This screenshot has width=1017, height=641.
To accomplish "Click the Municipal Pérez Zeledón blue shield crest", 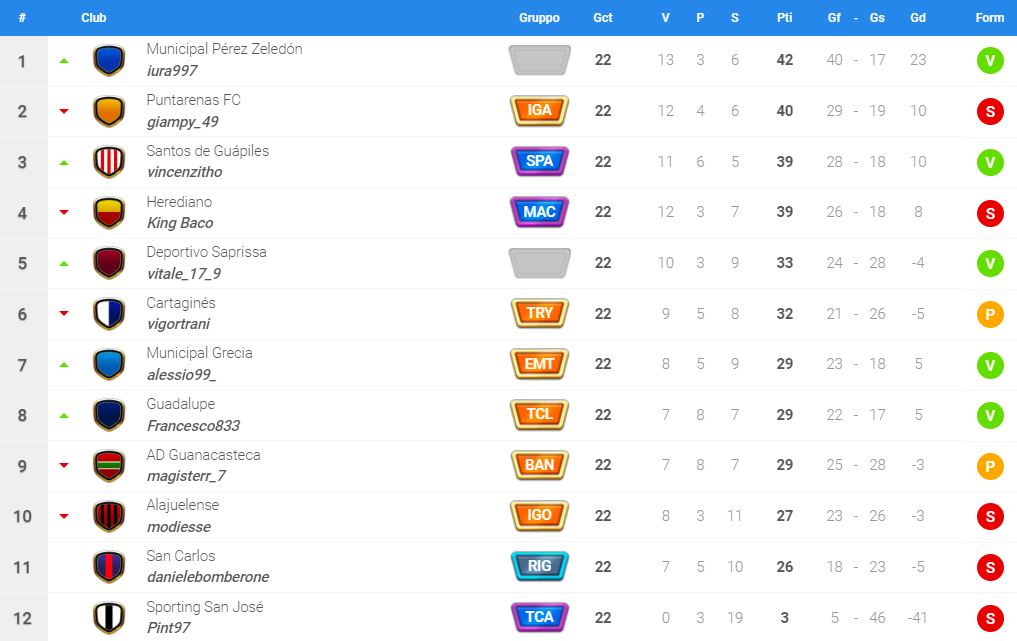I will pos(109,60).
